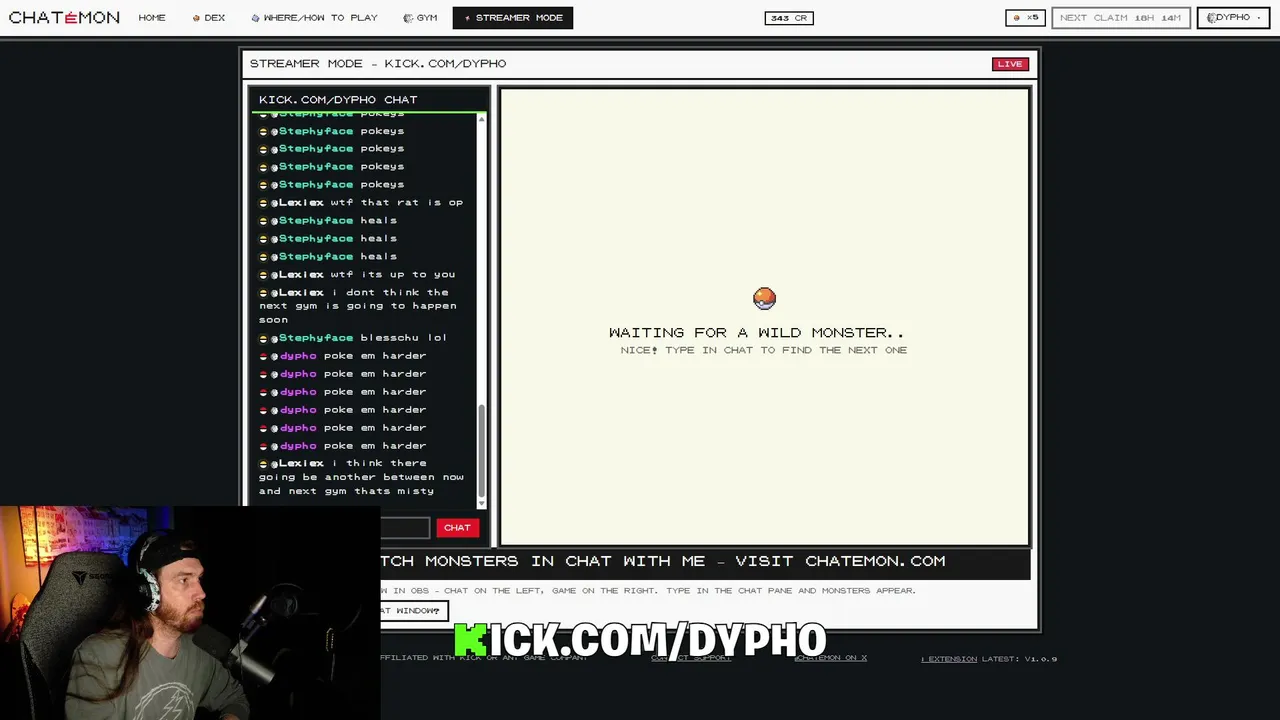The height and width of the screenshot is (720, 1280).
Task: Open the DYPHO account dropdown
Action: pyautogui.click(x=1233, y=17)
